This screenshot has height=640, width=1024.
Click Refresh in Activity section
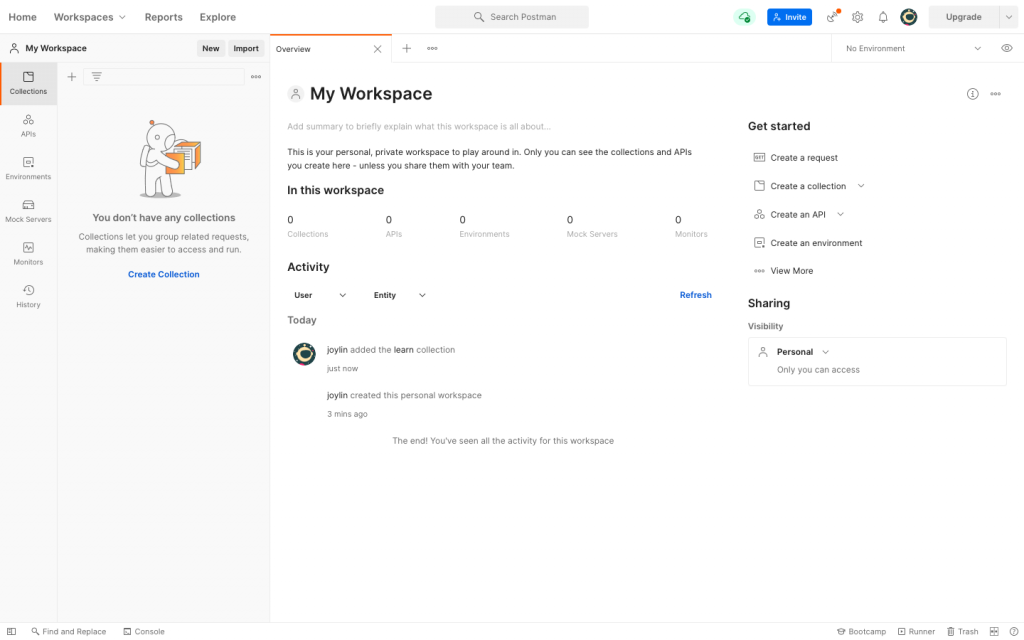coord(696,295)
